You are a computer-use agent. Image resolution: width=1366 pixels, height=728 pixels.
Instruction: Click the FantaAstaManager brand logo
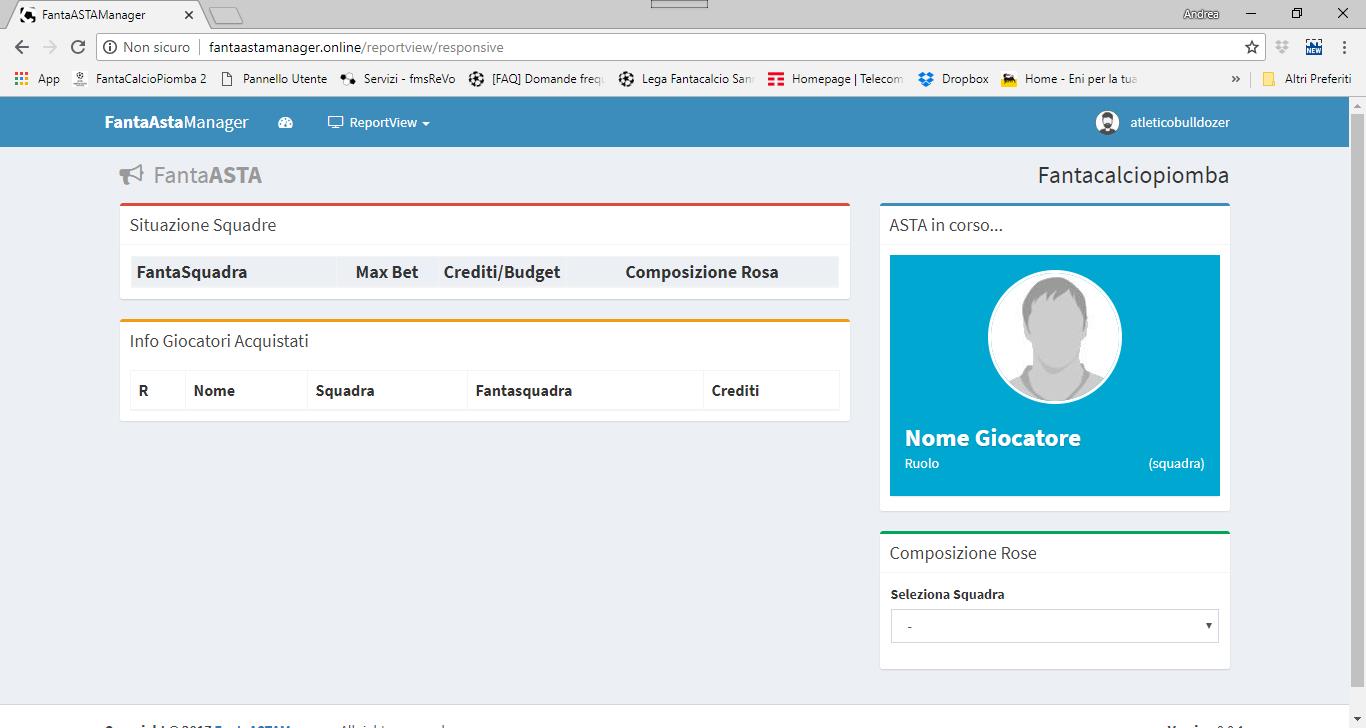[176, 123]
